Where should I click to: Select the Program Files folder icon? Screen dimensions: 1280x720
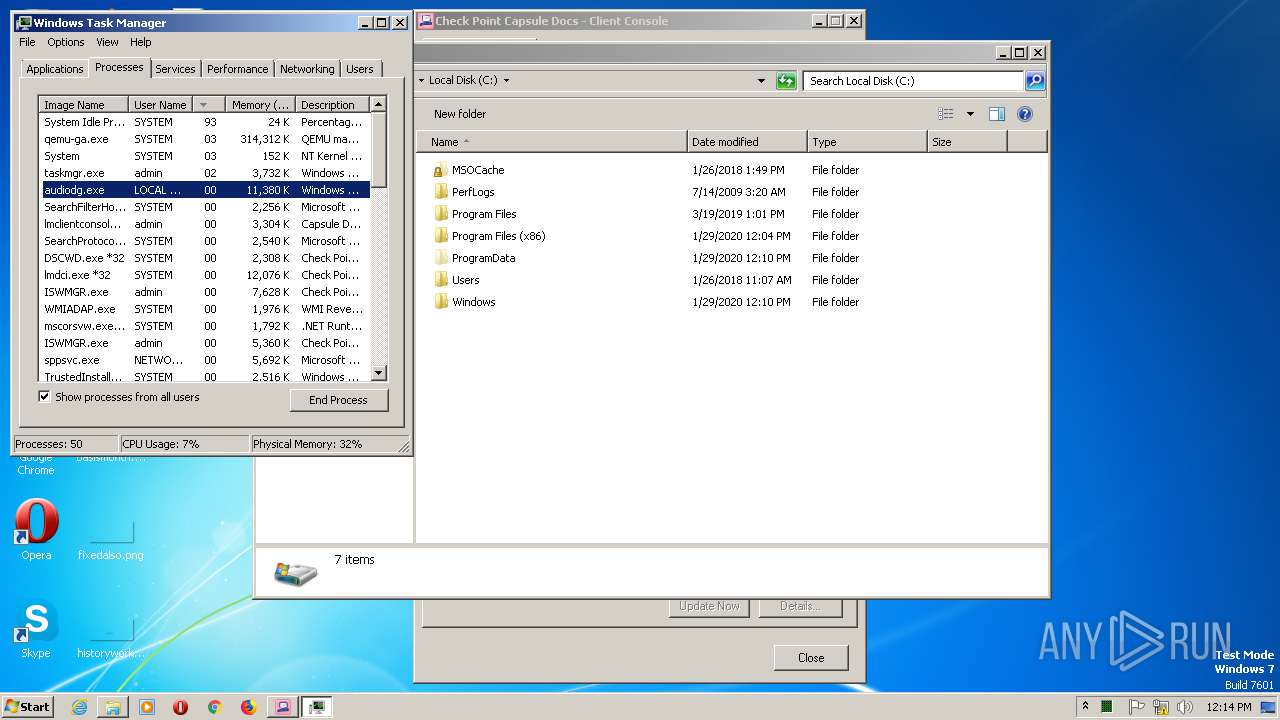pos(439,214)
